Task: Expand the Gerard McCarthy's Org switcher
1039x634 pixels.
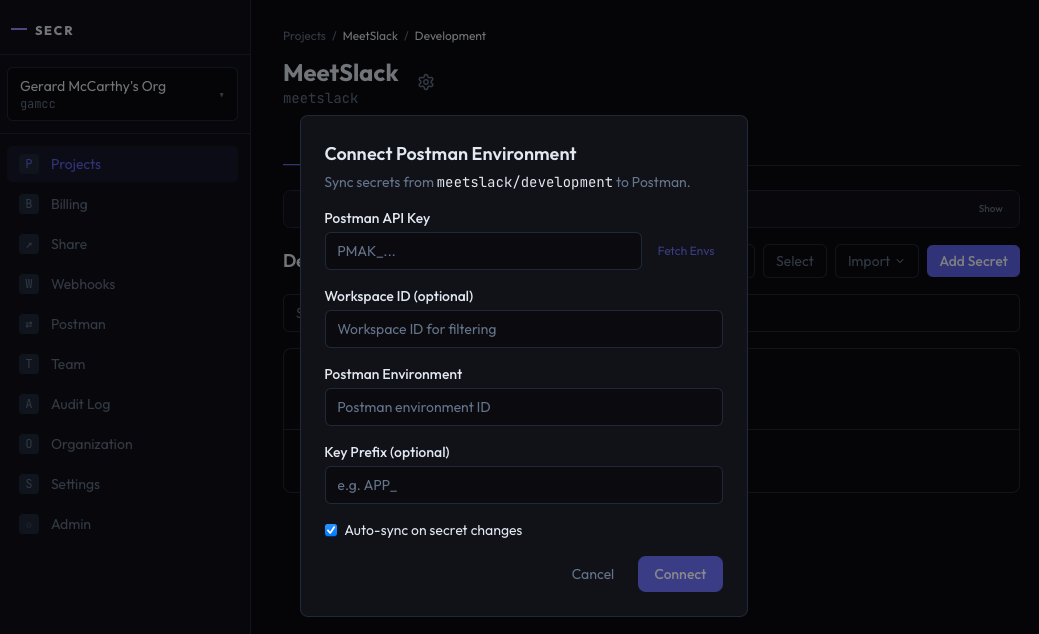Action: click(x=122, y=95)
